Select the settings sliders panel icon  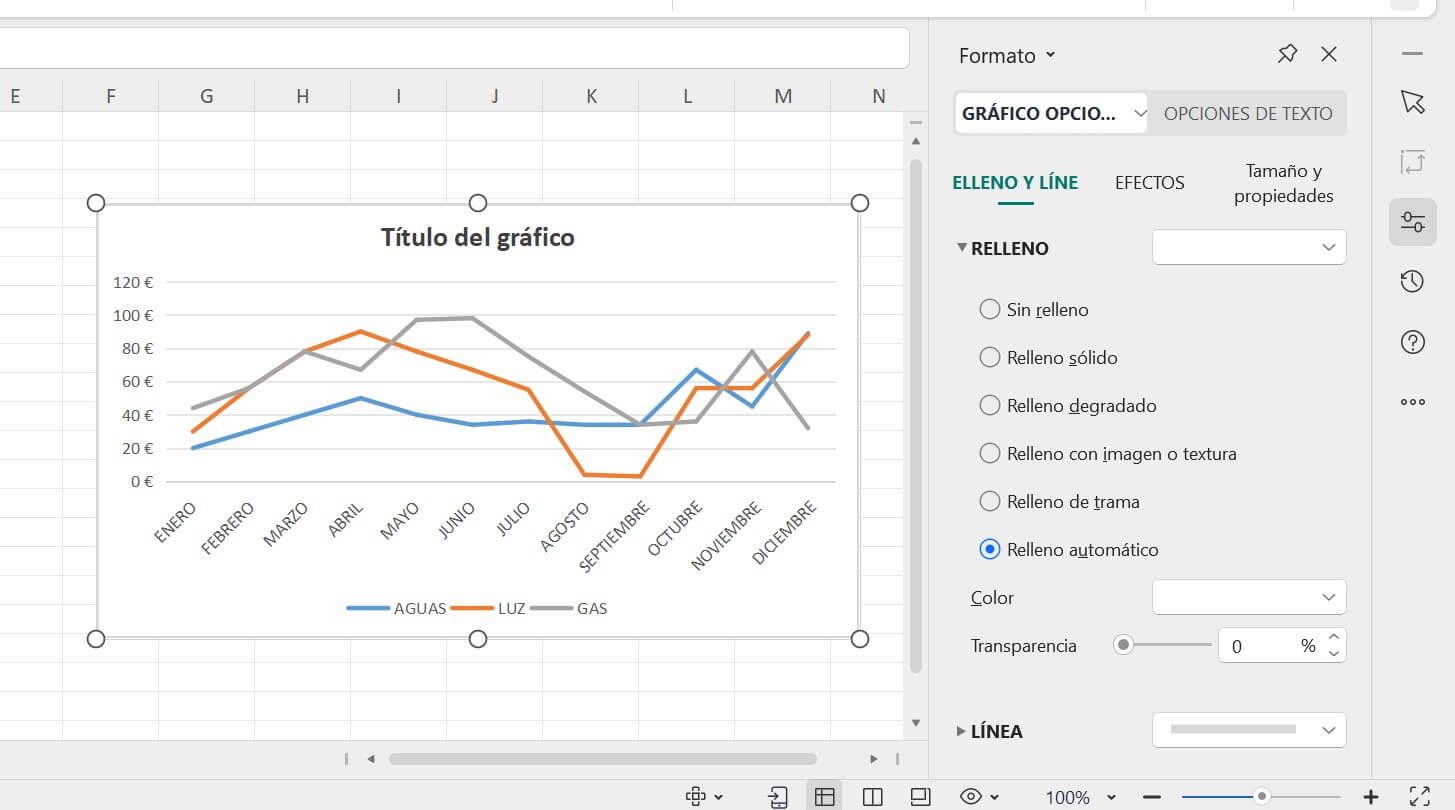coord(1412,221)
